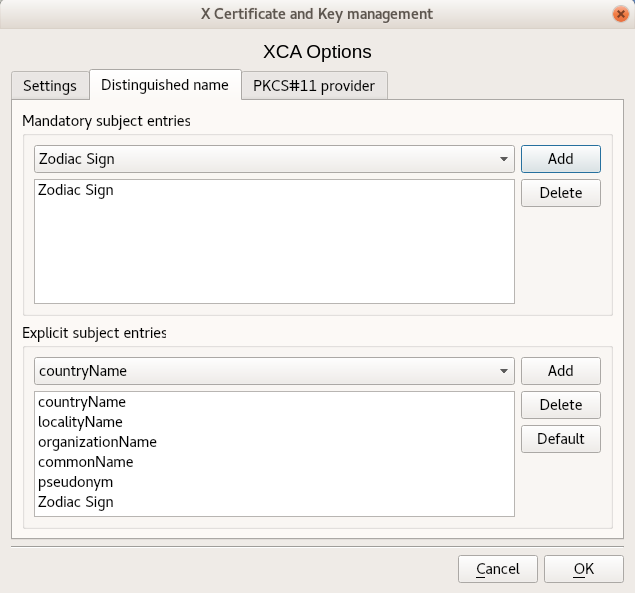Open the countryName explicit entries dropdown
Image resolution: width=635 pixels, height=593 pixels.
(x=274, y=371)
